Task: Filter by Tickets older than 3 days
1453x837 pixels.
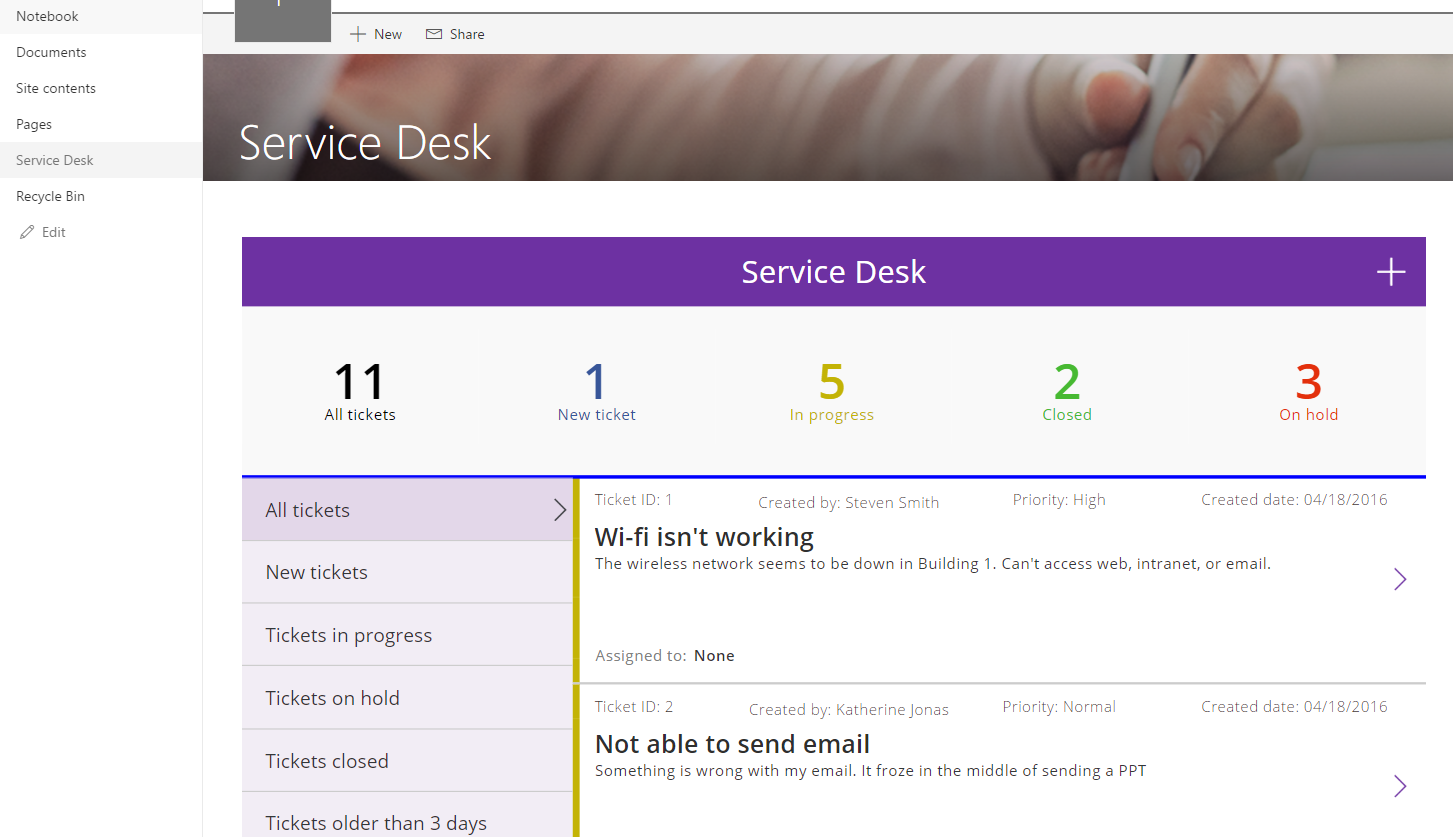Action: [x=375, y=822]
